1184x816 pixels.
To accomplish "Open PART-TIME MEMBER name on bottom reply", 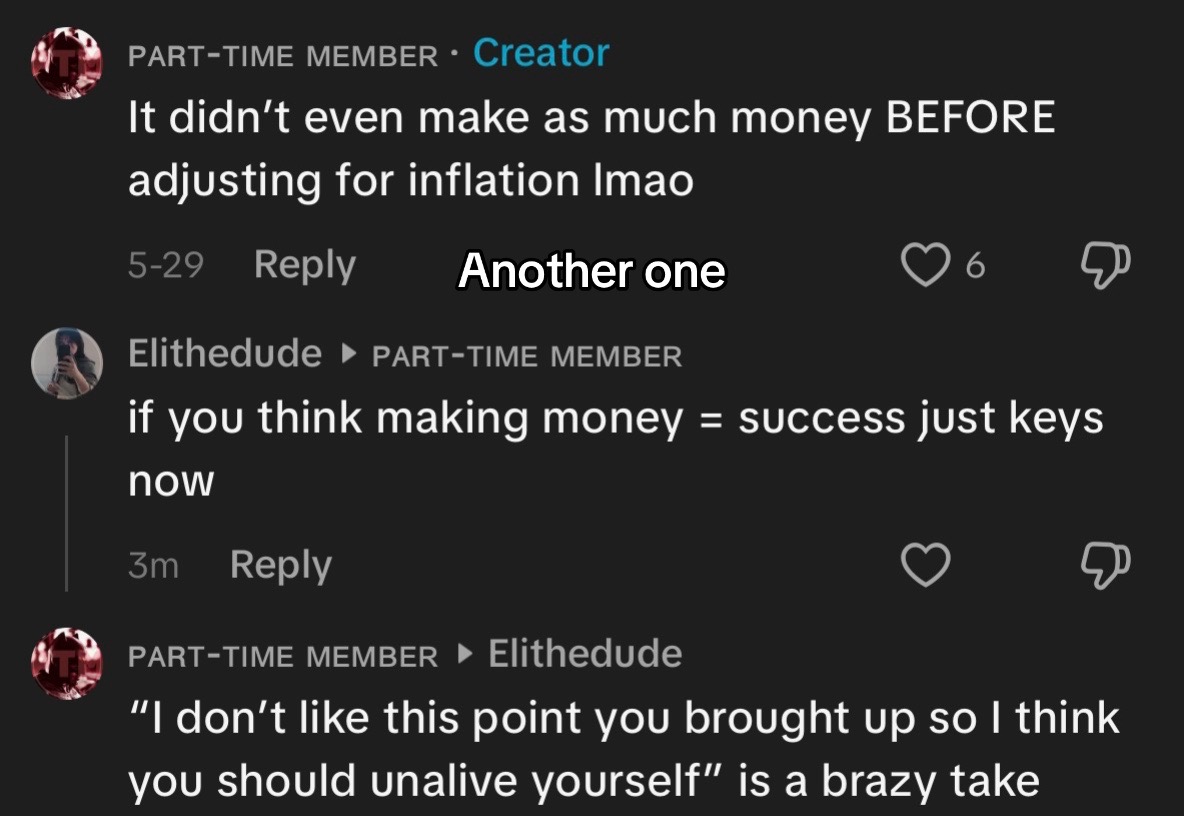I will click(283, 657).
